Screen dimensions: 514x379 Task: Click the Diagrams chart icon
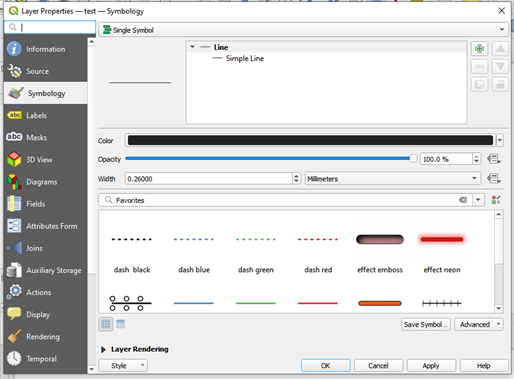[14, 182]
